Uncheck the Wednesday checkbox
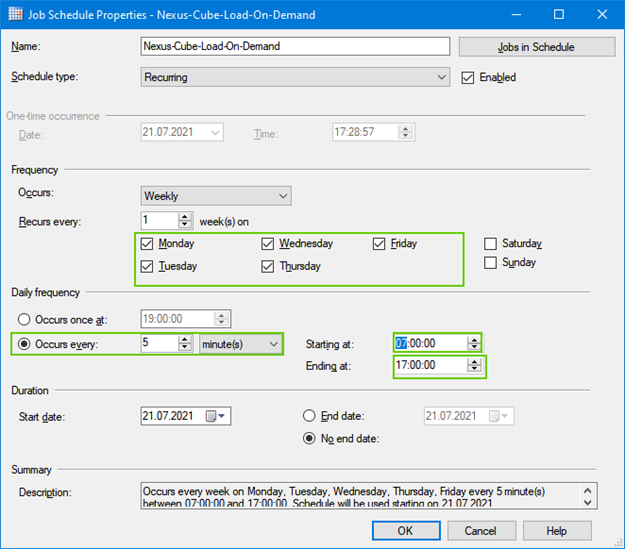Image resolution: width=625 pixels, height=549 pixels. (268, 244)
